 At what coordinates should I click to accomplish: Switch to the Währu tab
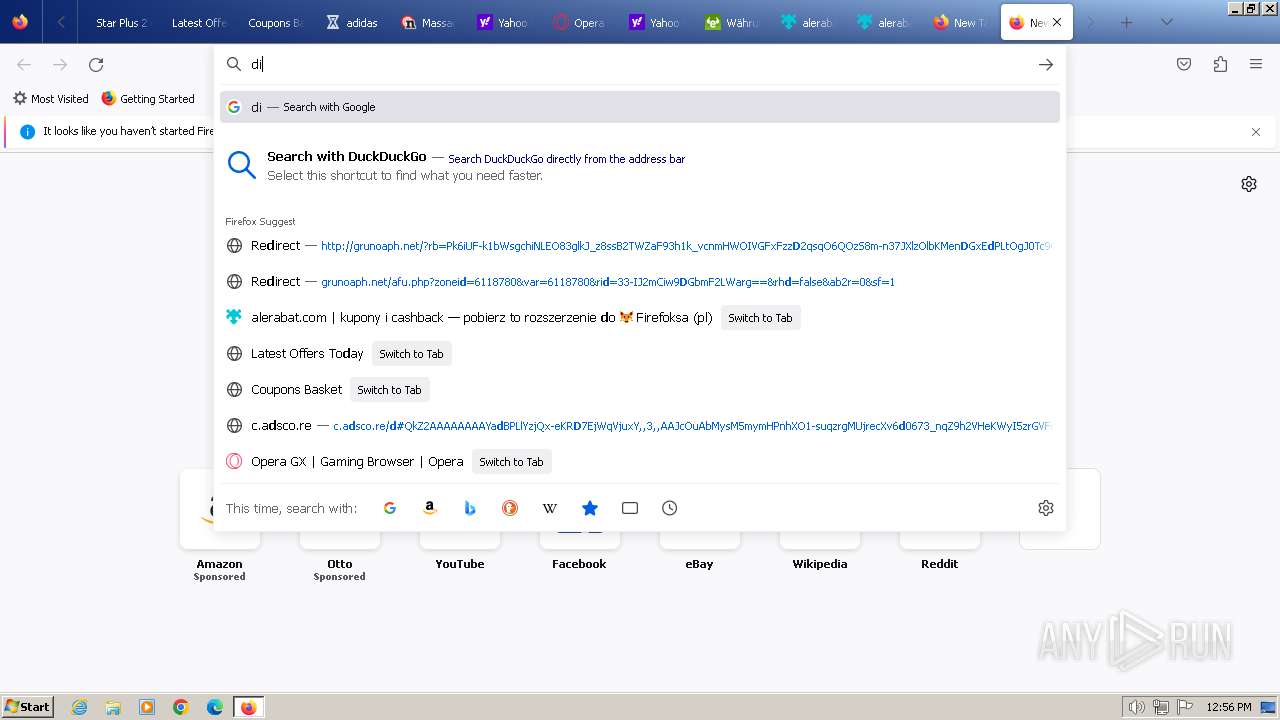click(x=732, y=22)
